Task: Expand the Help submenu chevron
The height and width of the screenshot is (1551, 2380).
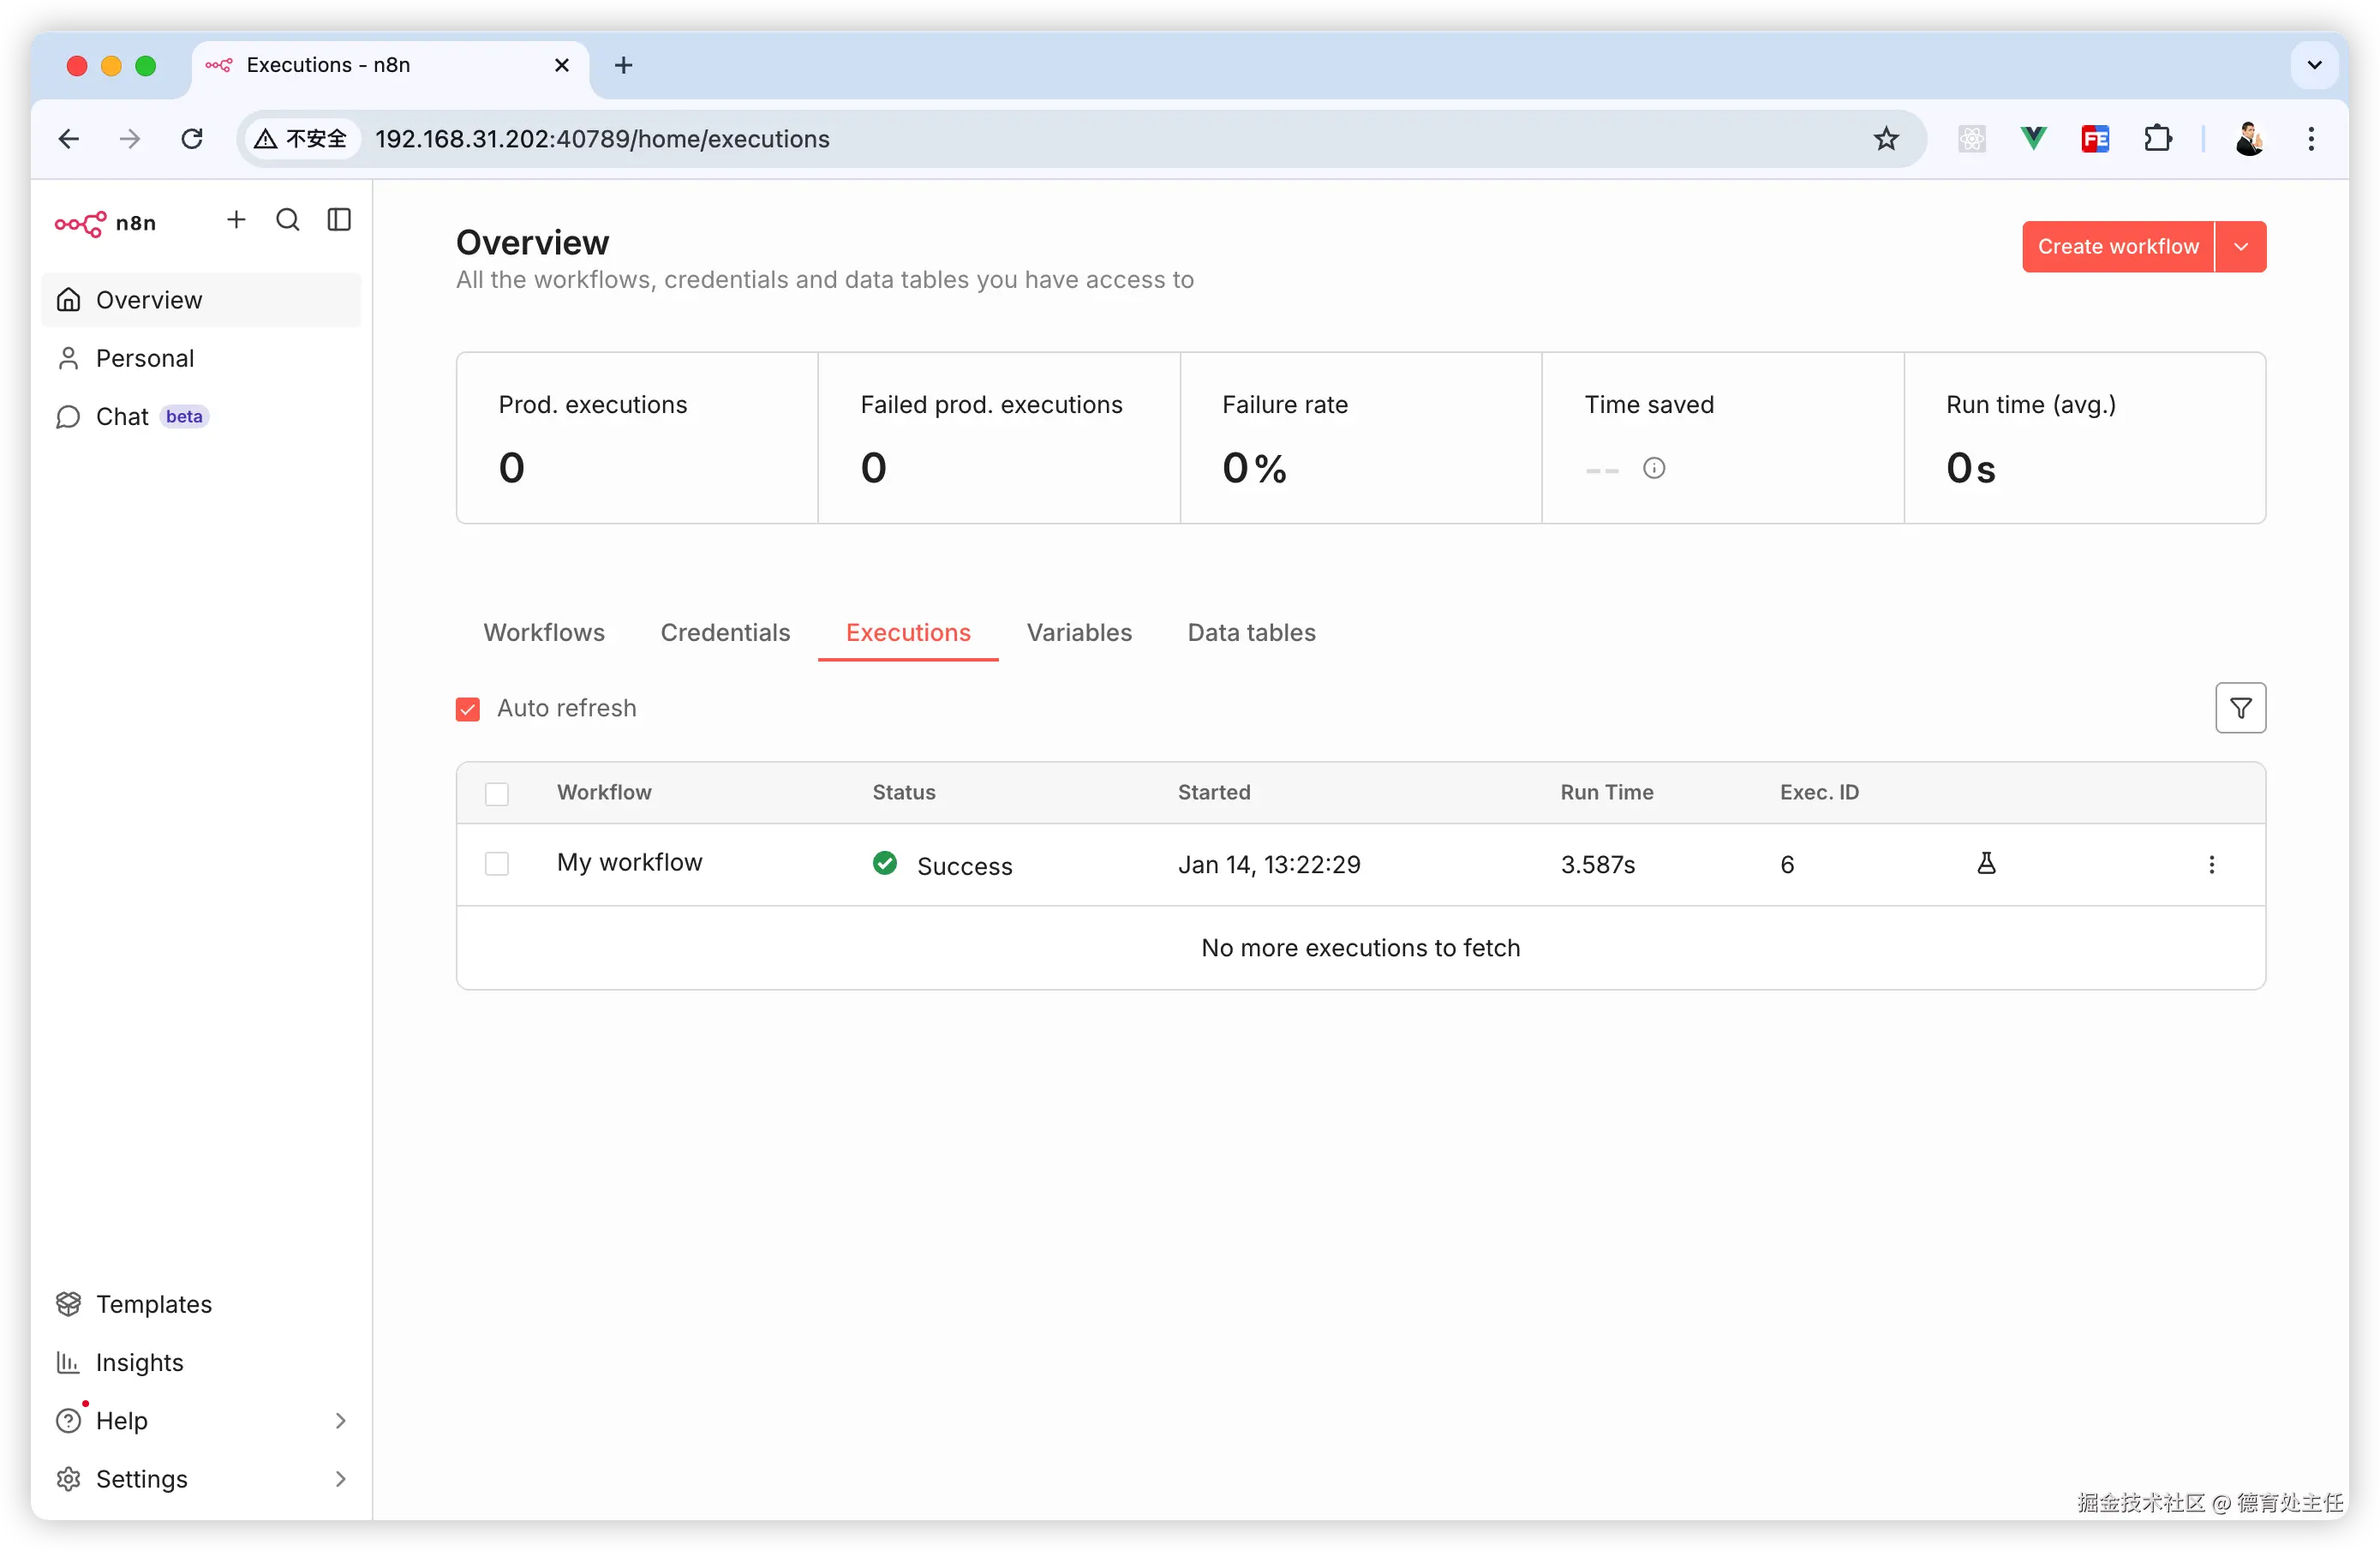Action: [340, 1420]
